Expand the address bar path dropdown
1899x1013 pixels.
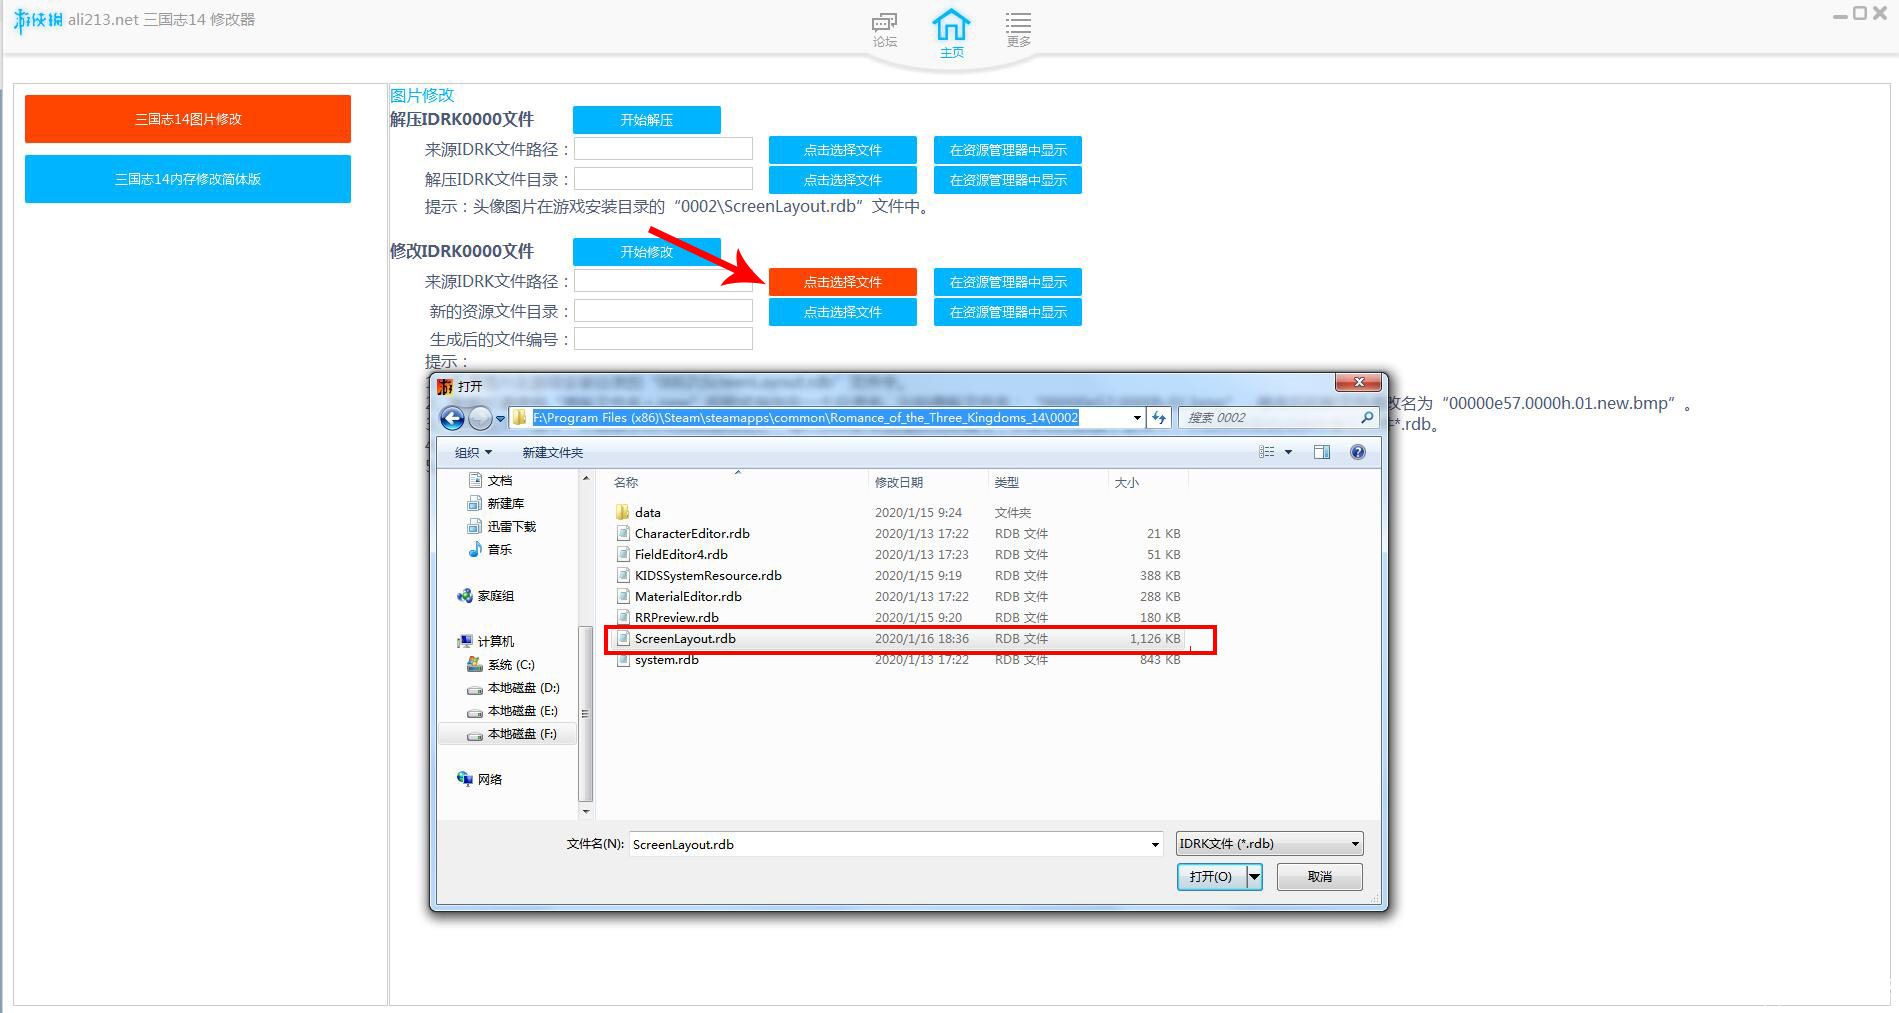1137,418
